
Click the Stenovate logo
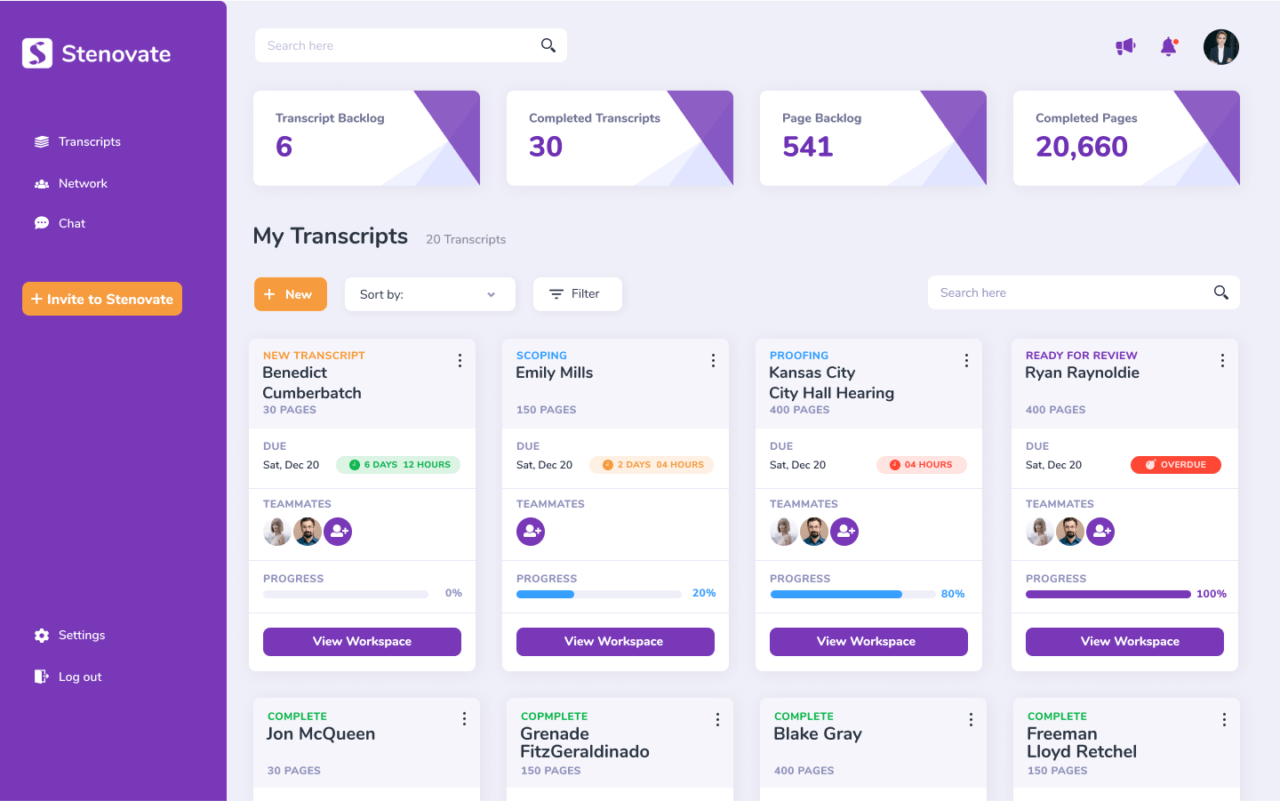point(95,52)
